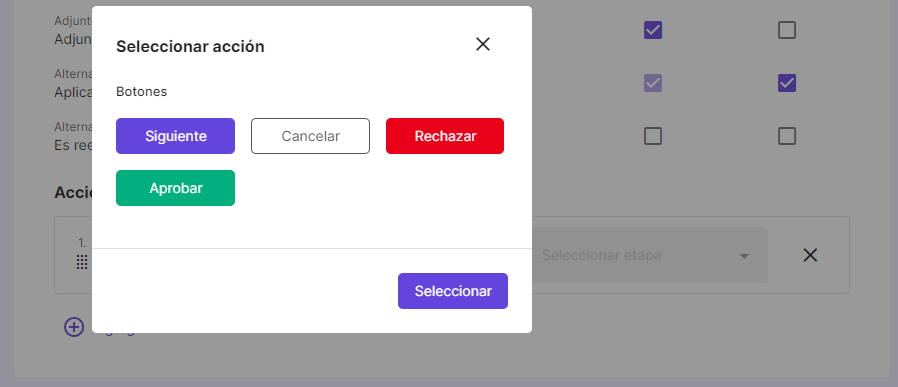Select the green Aprobar button
This screenshot has width=898, height=387.
[175, 188]
